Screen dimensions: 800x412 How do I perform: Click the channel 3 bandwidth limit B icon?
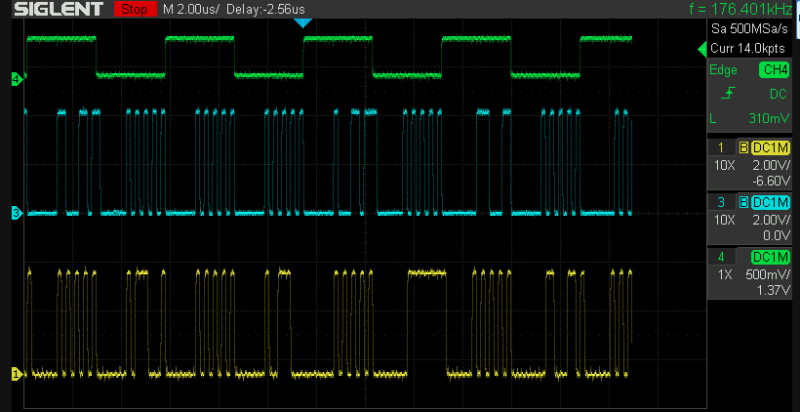744,202
